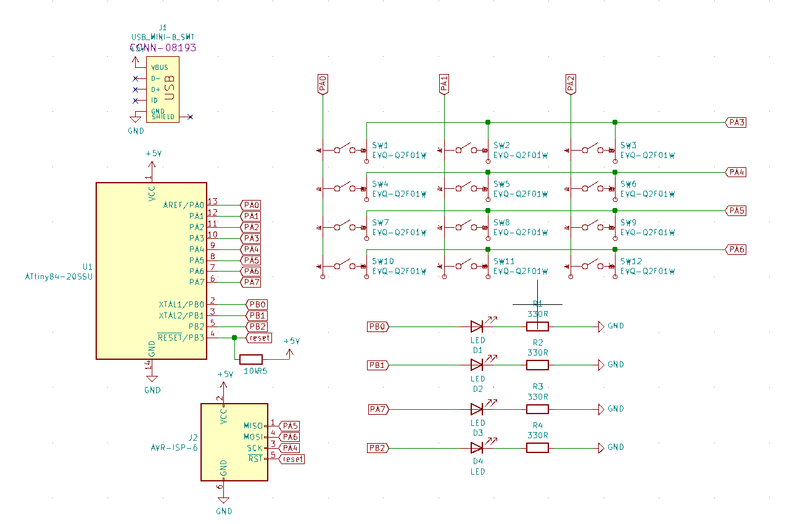Image resolution: width=800 pixels, height=524 pixels.
Task: Select LED D1 diode symbol
Action: [477, 326]
